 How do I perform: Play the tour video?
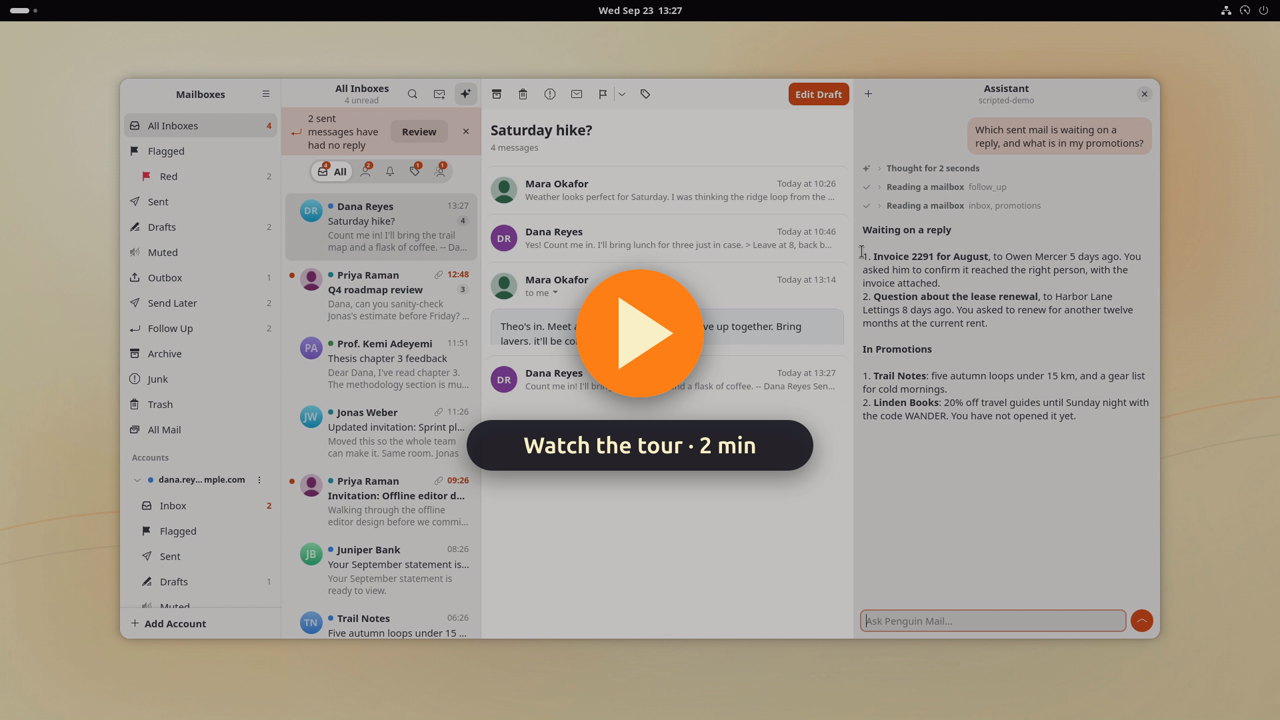point(640,334)
